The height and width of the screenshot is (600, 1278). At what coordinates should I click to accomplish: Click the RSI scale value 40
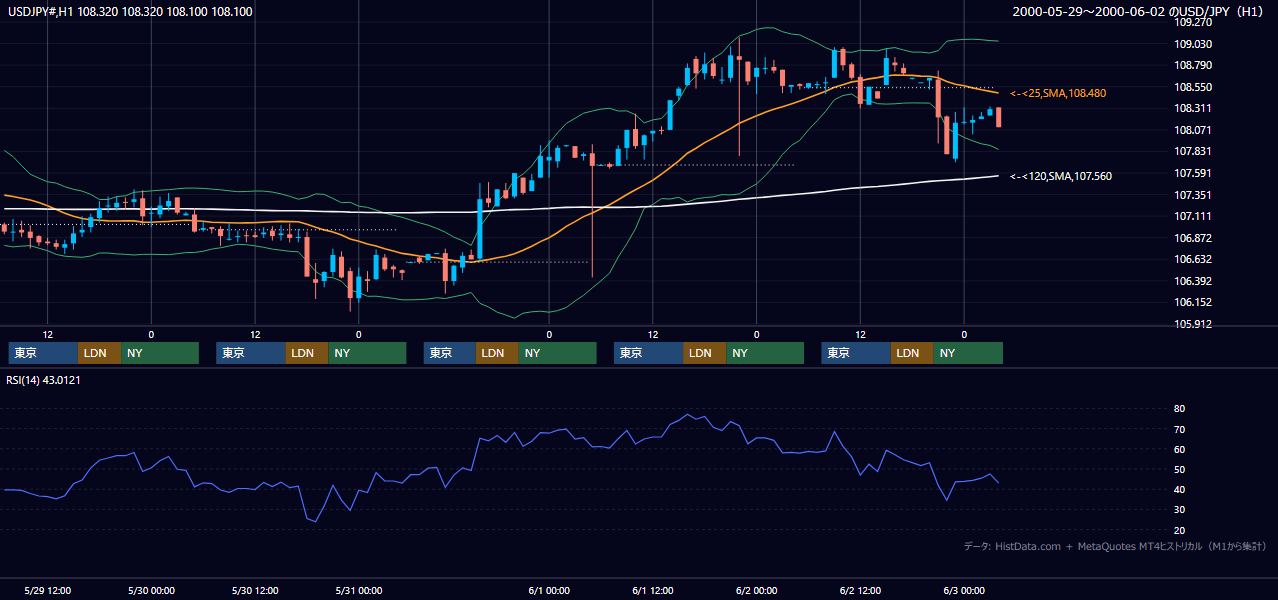click(1179, 489)
